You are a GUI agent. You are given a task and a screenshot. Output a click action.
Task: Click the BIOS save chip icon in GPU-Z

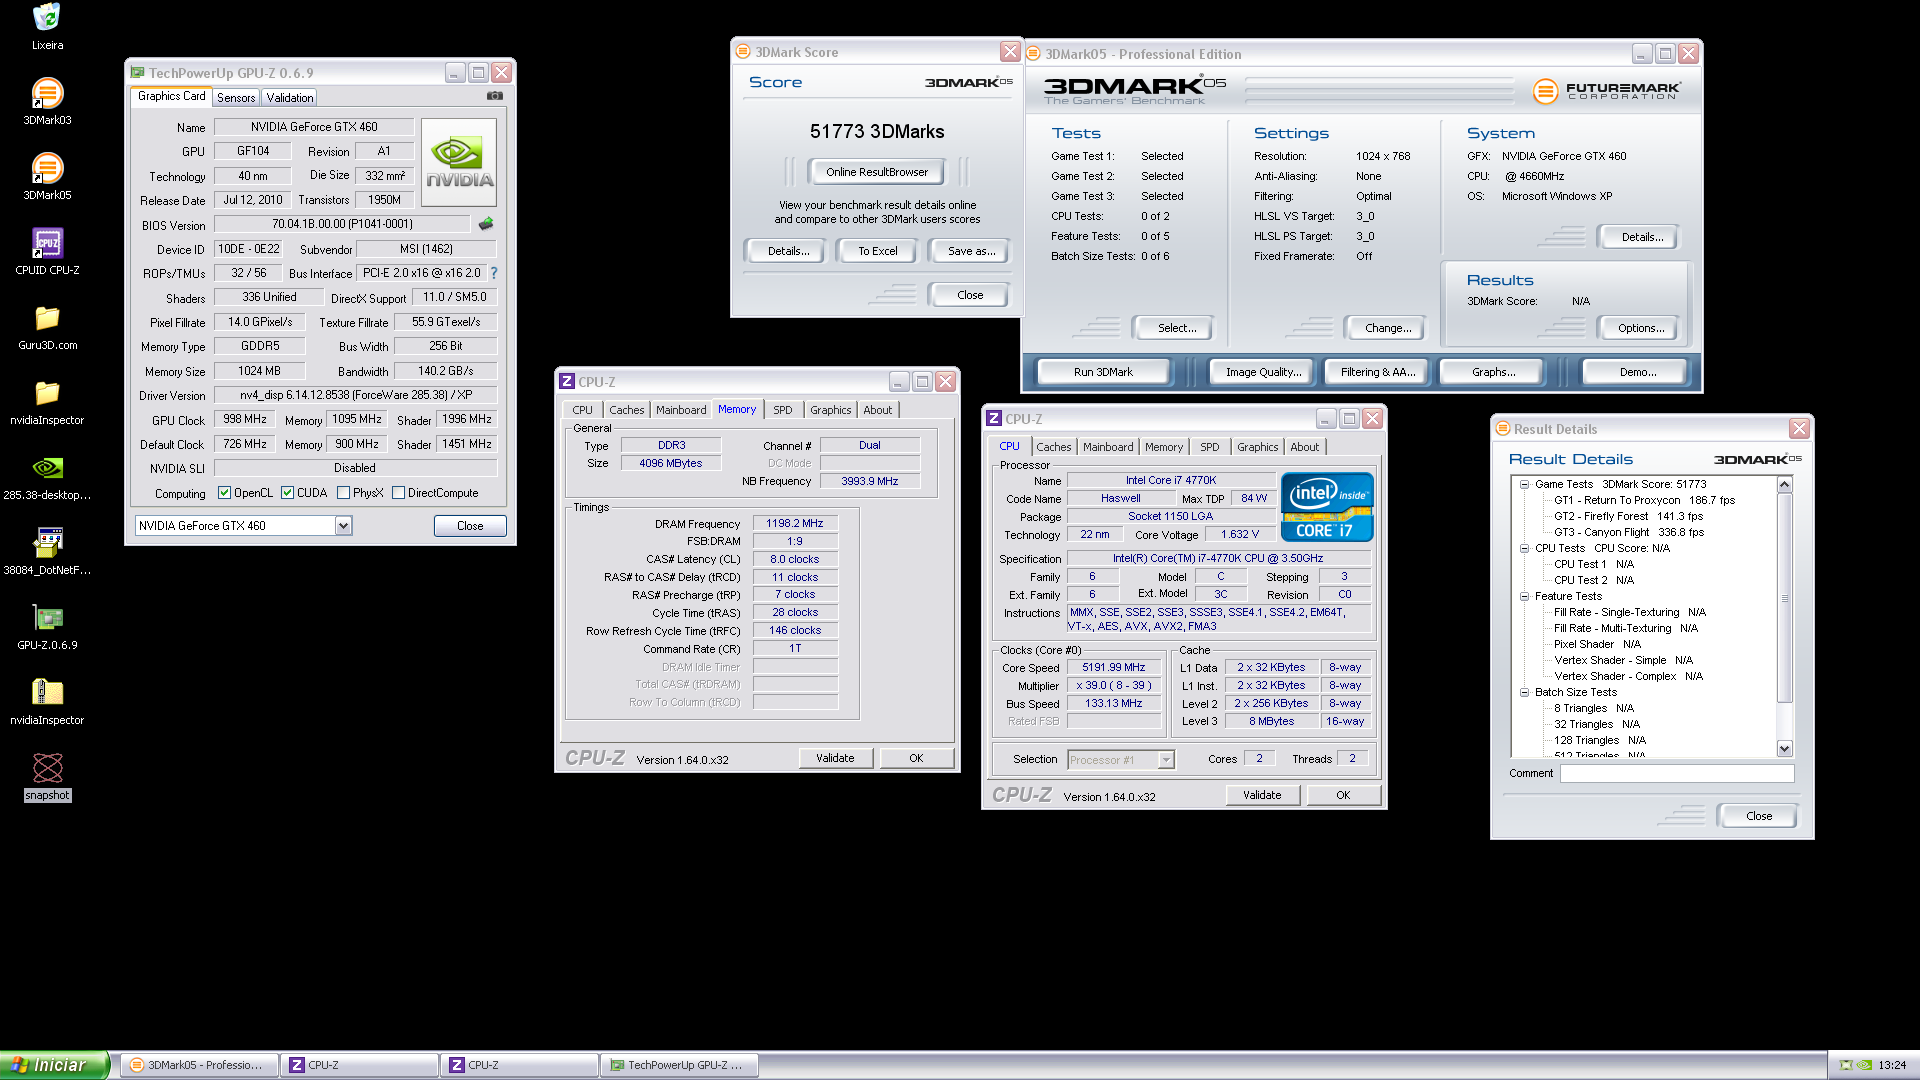point(486,224)
